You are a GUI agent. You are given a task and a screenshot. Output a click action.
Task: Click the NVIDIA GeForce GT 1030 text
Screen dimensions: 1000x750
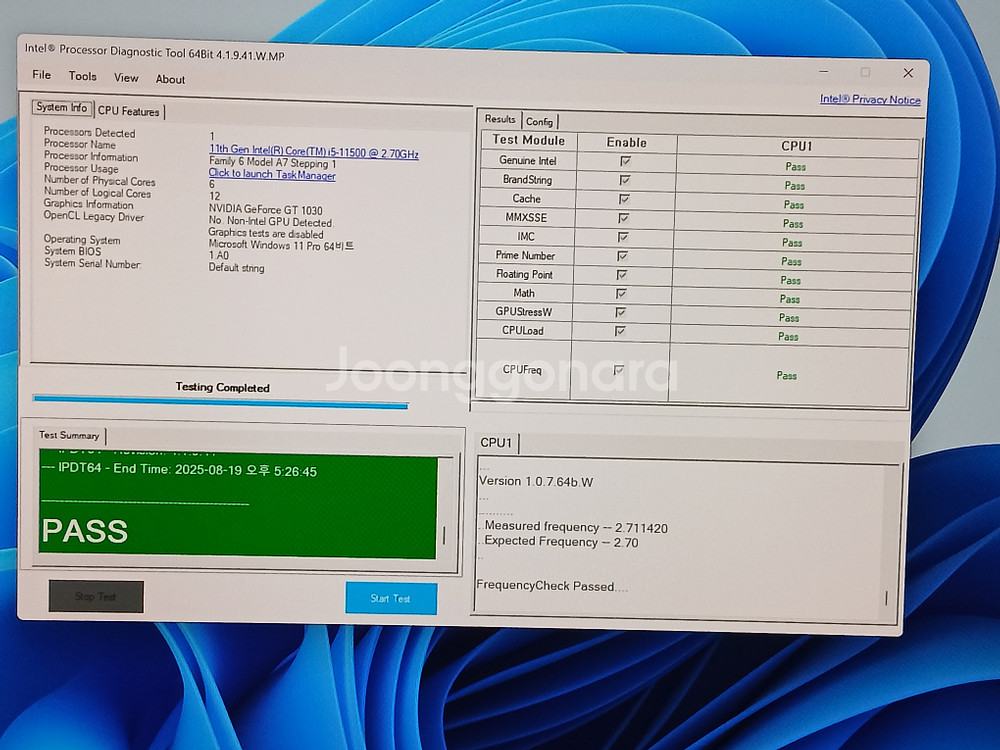(x=265, y=210)
